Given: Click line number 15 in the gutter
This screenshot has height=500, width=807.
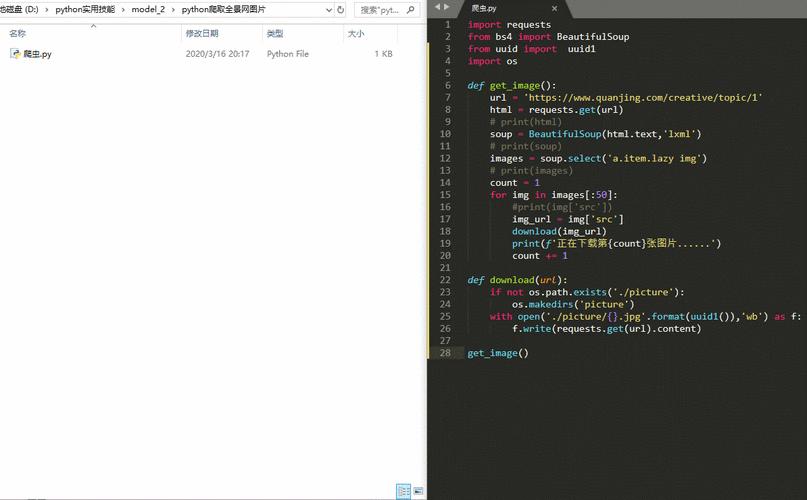Looking at the screenshot, I should 445,195.
